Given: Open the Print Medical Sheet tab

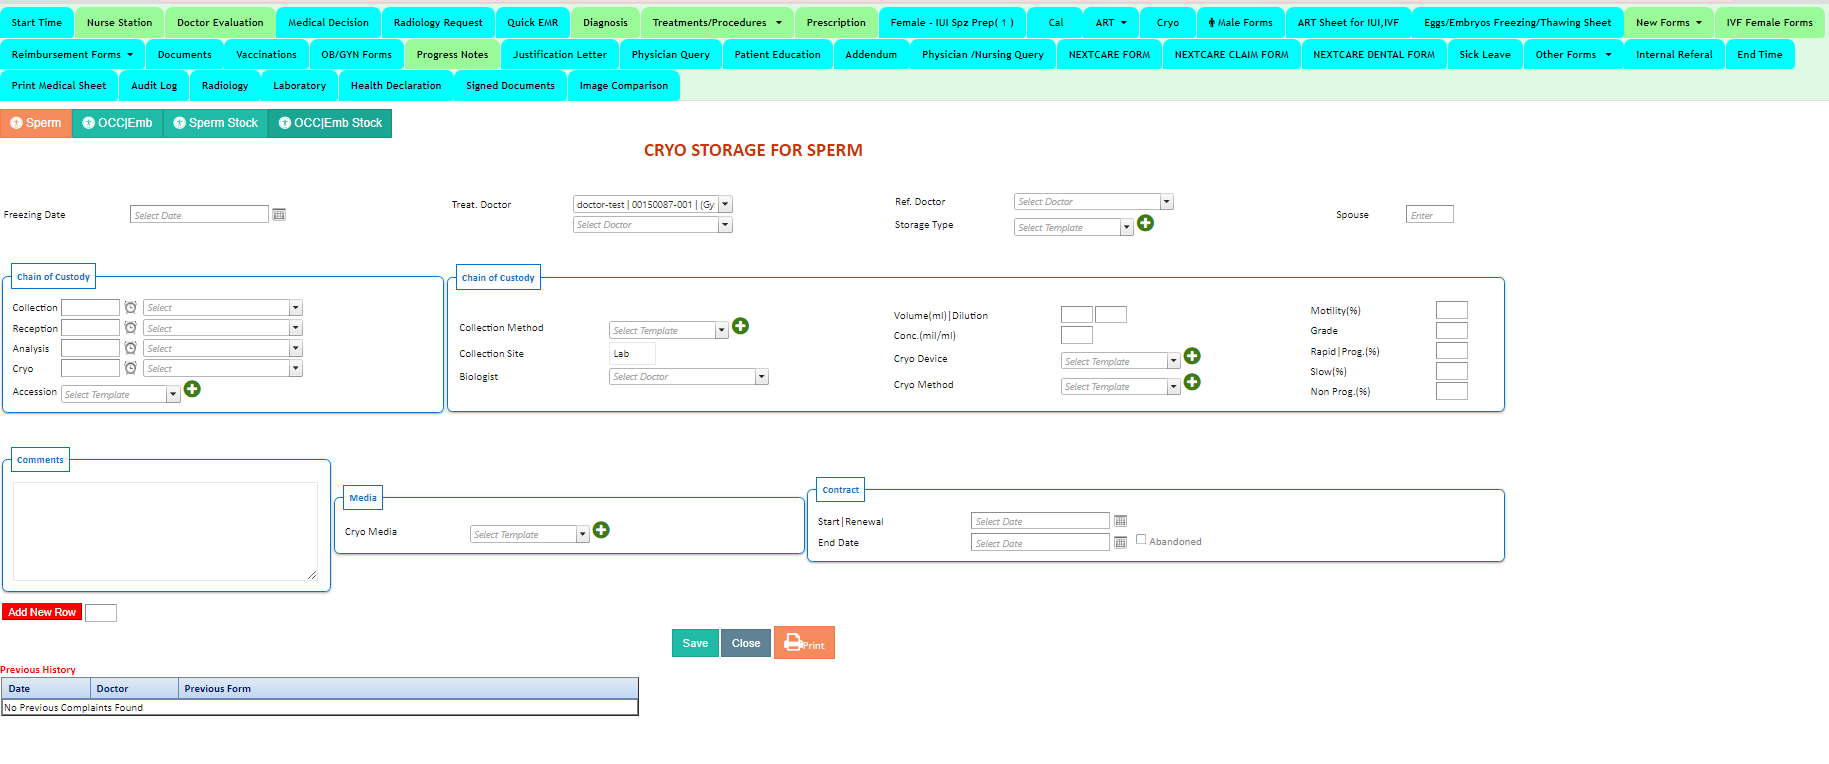Looking at the screenshot, I should (59, 86).
